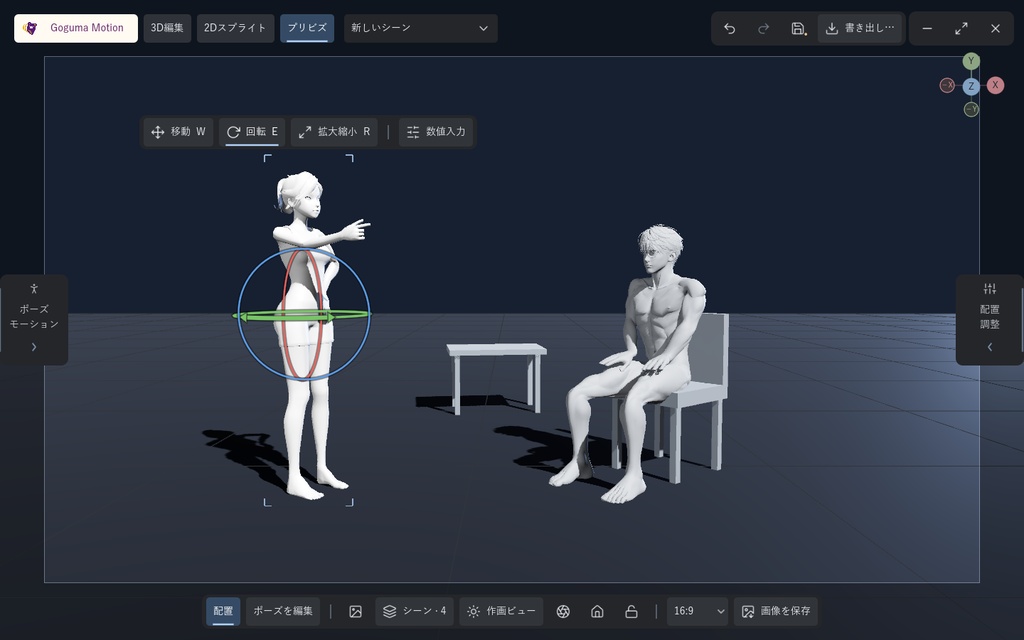Click the background image icon in bottom bar
Viewport: 1024px width, 640px height.
click(x=355, y=611)
